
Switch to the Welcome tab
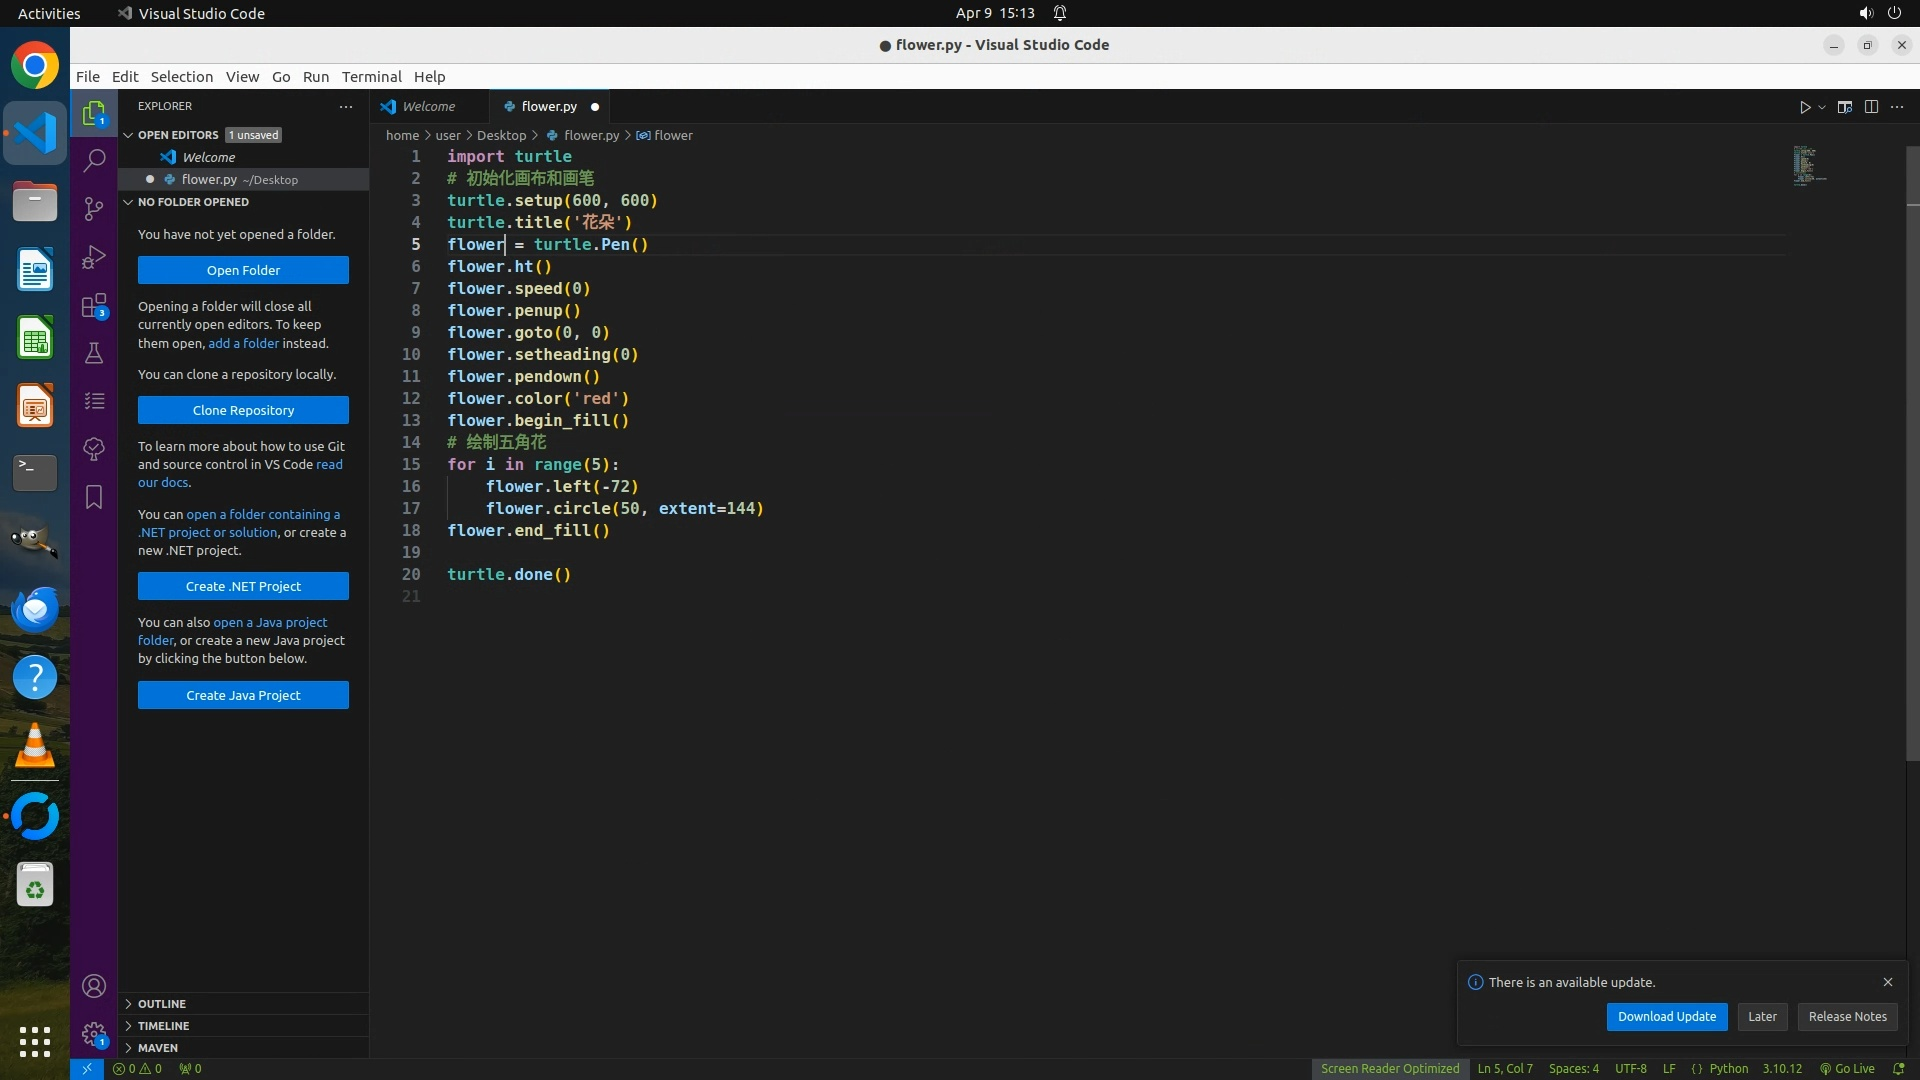(428, 106)
